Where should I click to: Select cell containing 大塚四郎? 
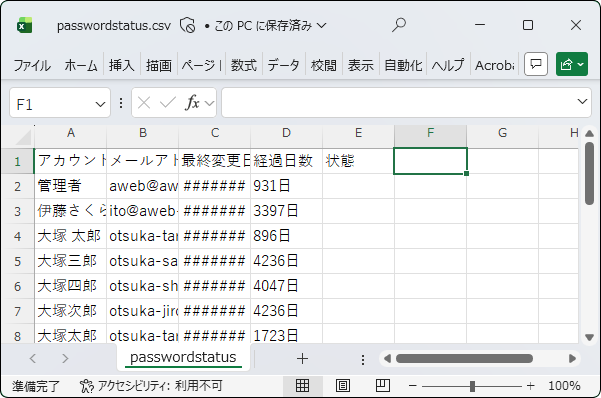(x=71, y=286)
